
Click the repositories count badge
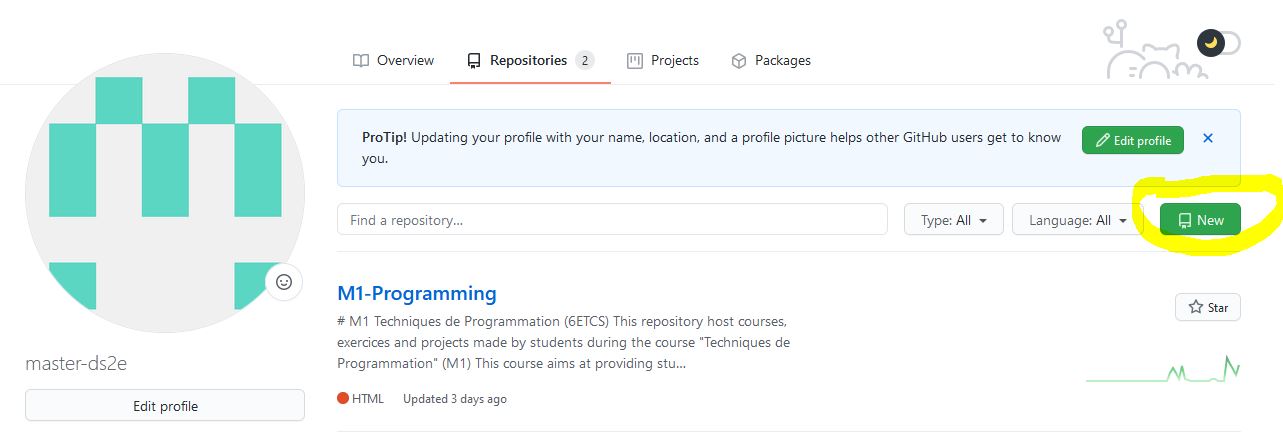[584, 61]
